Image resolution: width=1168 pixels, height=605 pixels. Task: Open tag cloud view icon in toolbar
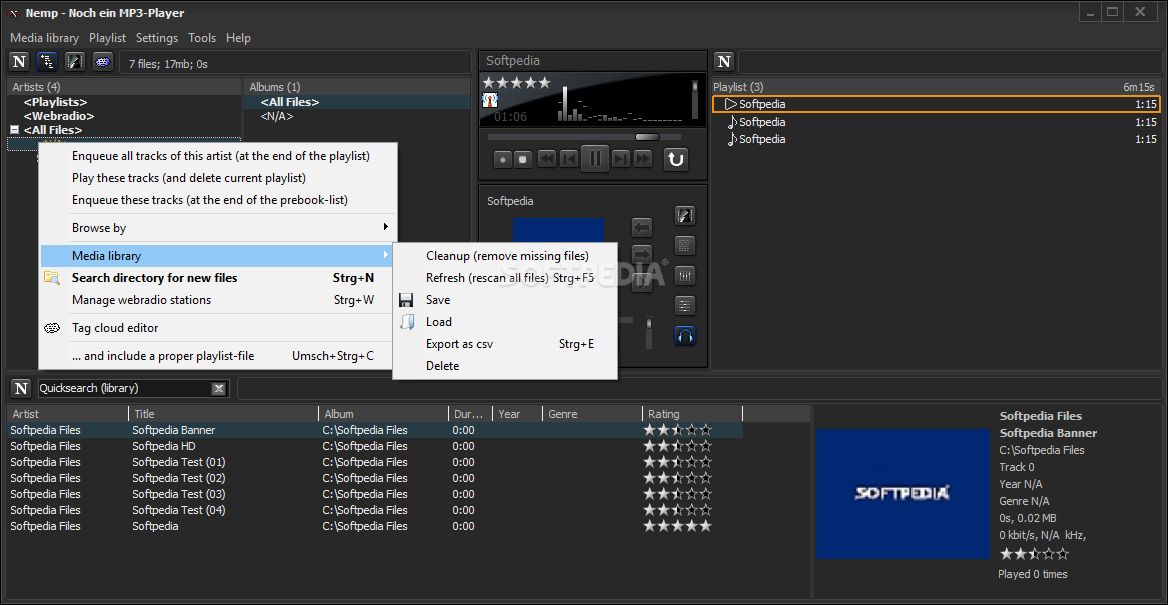click(x=103, y=62)
